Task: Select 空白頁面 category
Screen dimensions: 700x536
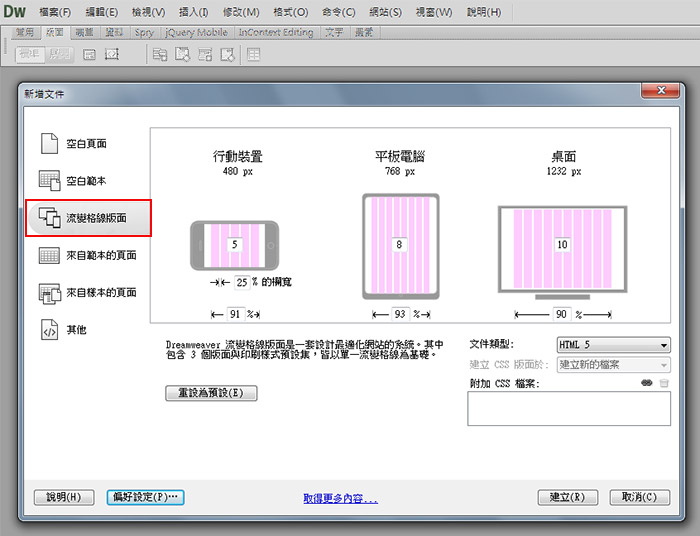Action: pos(89,144)
